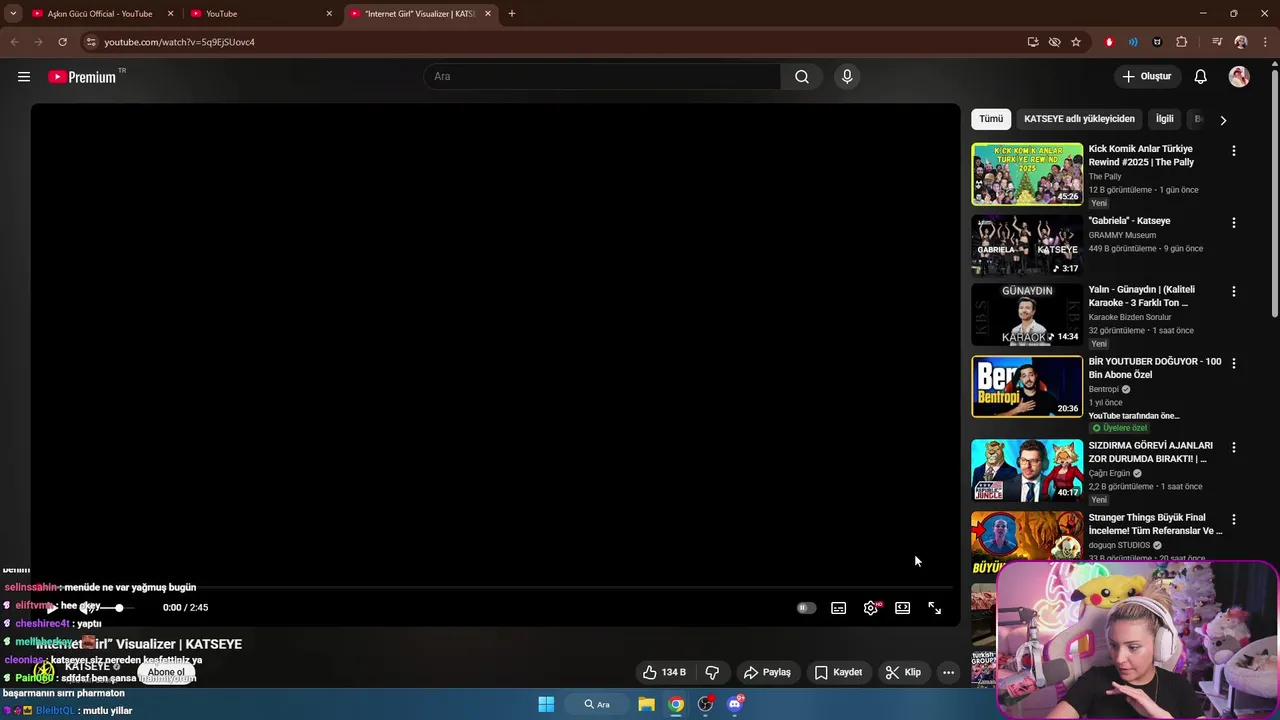Click the address bar URL
Viewport: 1280px width, 720px height.
point(179,42)
